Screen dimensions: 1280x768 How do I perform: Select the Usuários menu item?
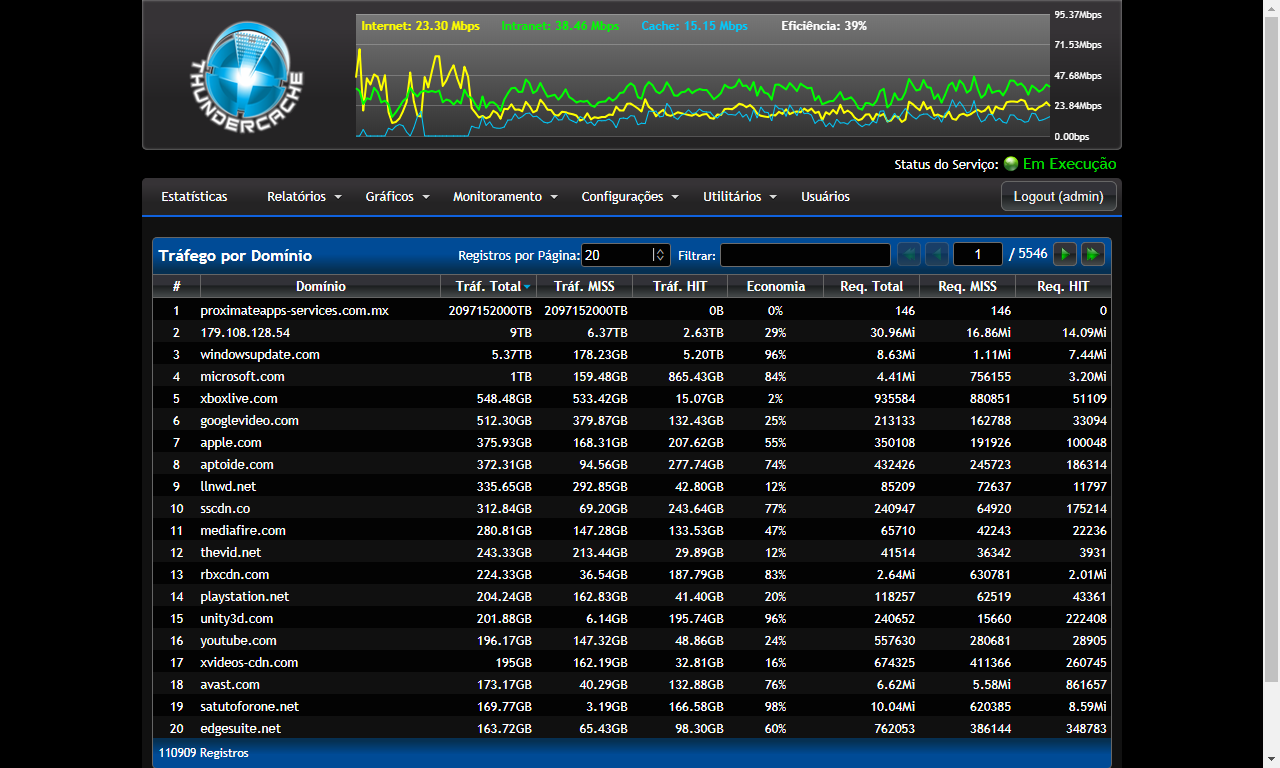(x=825, y=197)
